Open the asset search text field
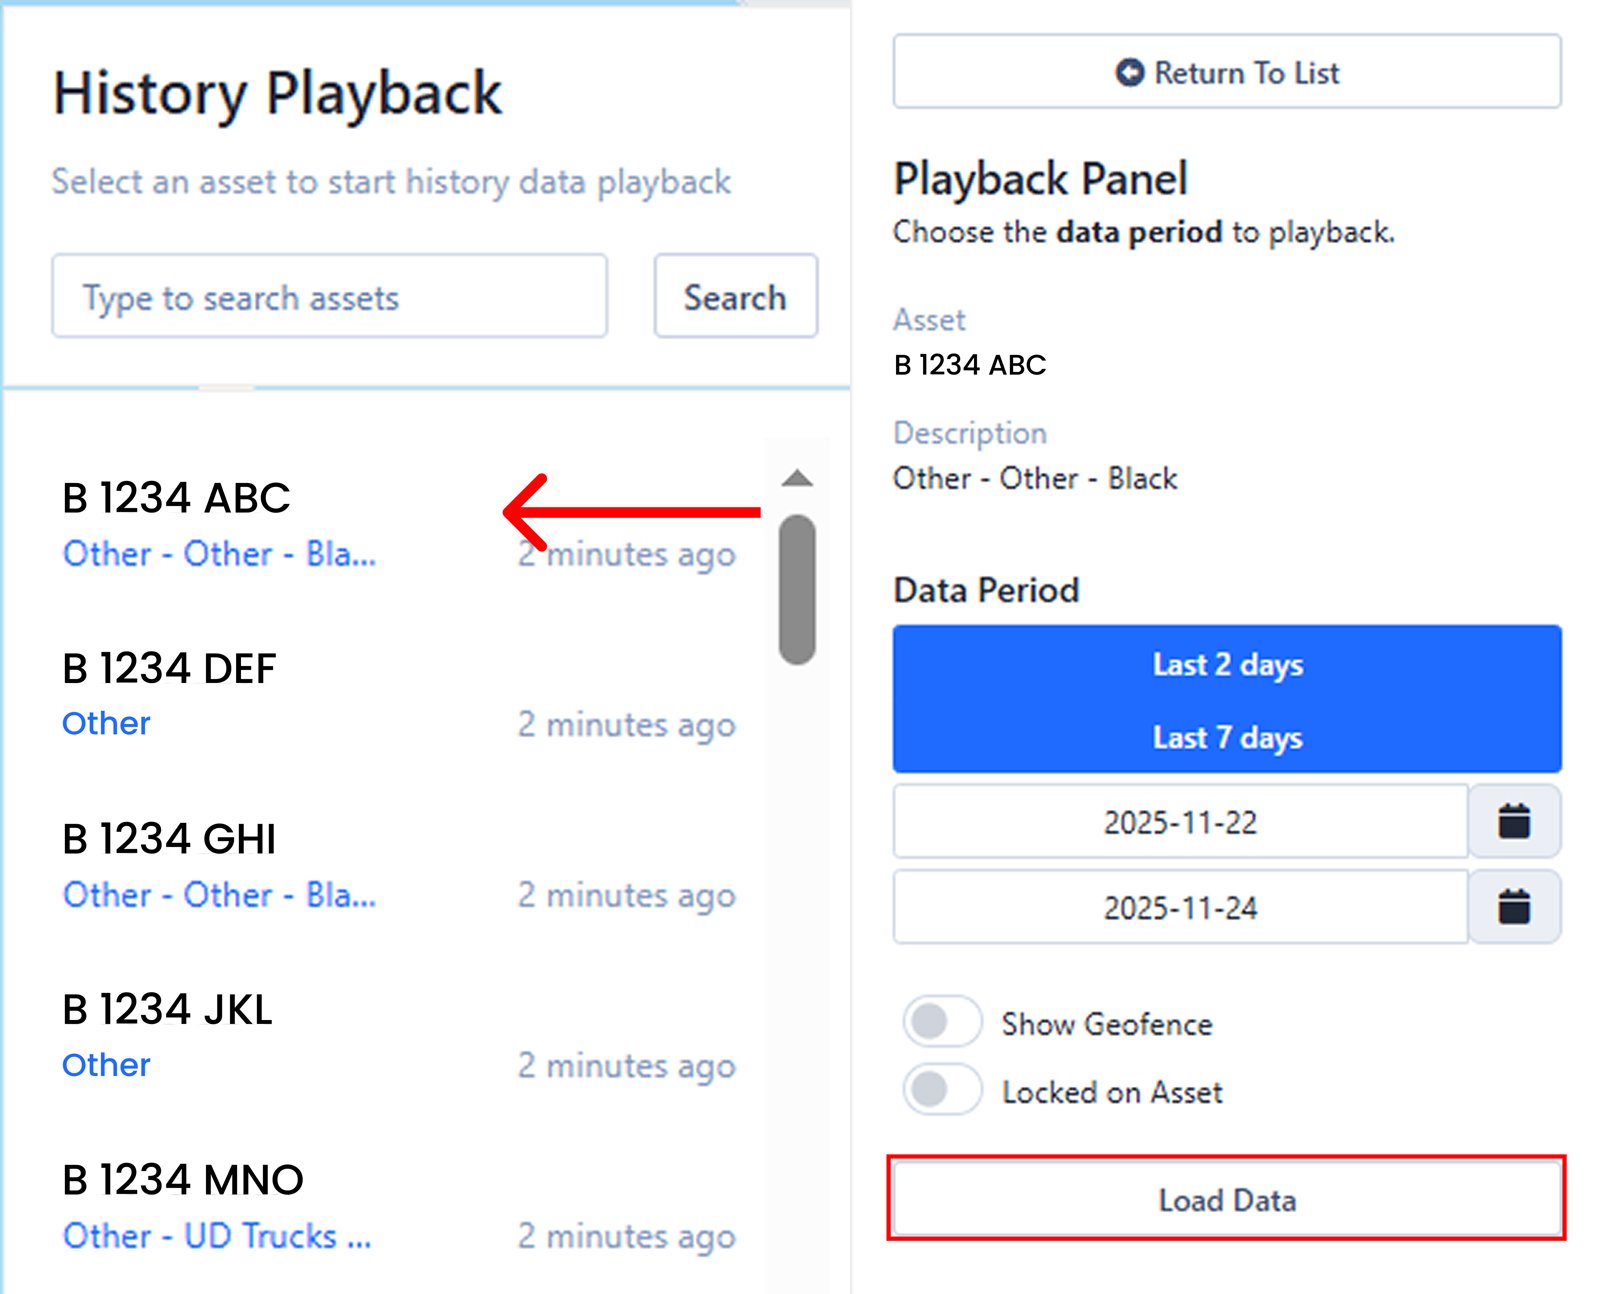The height and width of the screenshot is (1294, 1600). [x=329, y=296]
